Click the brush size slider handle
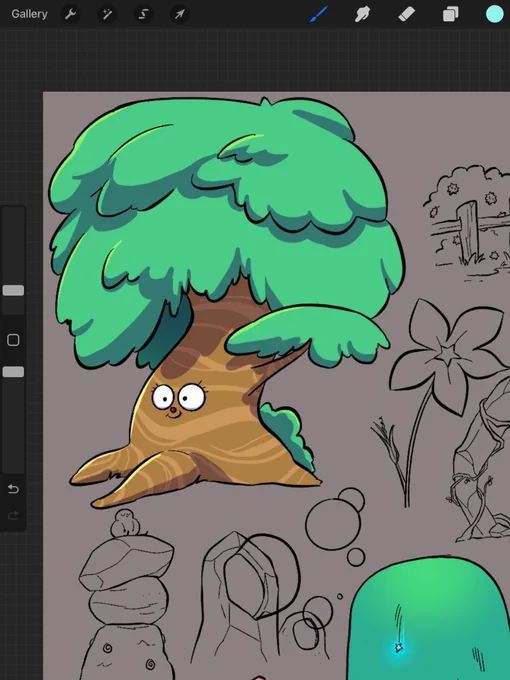510x680 pixels. click(13, 291)
